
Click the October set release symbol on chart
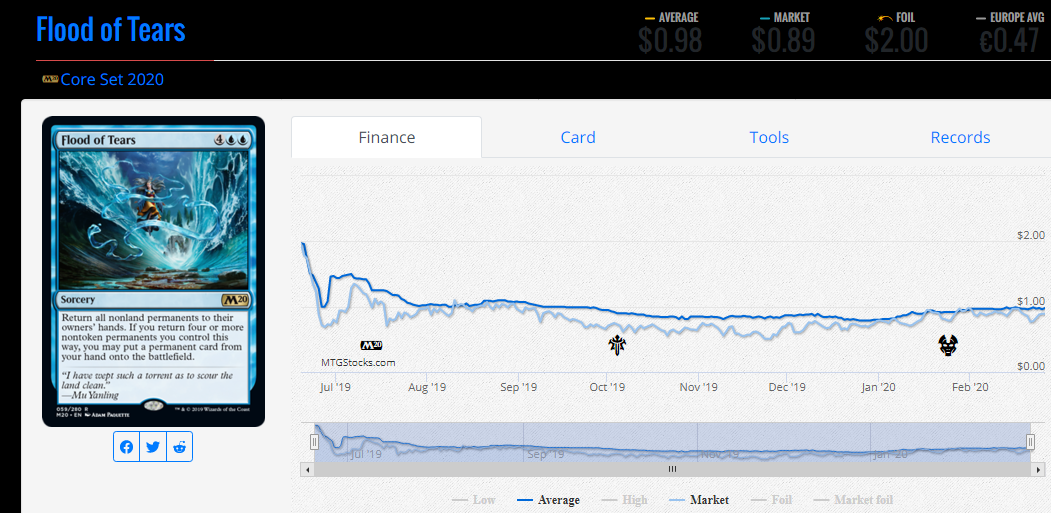[617, 345]
